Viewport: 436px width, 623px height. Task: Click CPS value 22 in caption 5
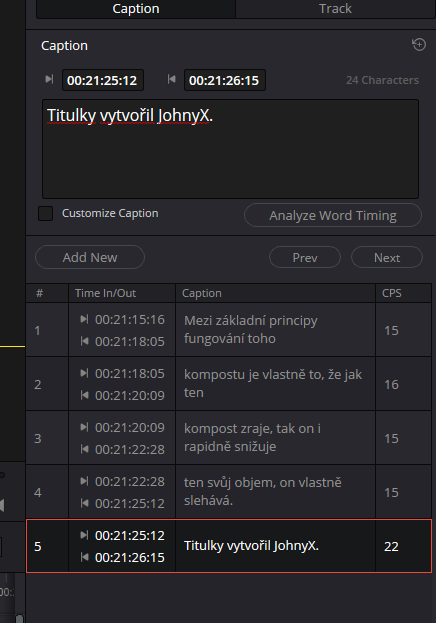coord(391,547)
